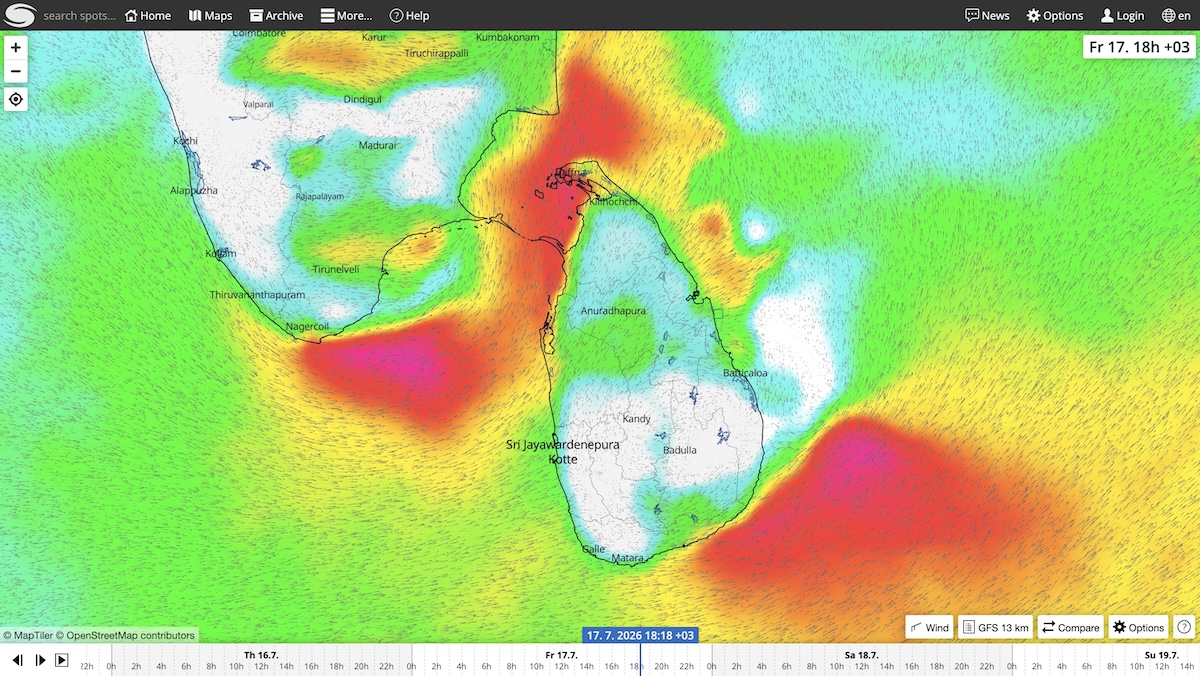Click the Dindigul city label
Image resolution: width=1200 pixels, height=676 pixels.
pos(362,99)
